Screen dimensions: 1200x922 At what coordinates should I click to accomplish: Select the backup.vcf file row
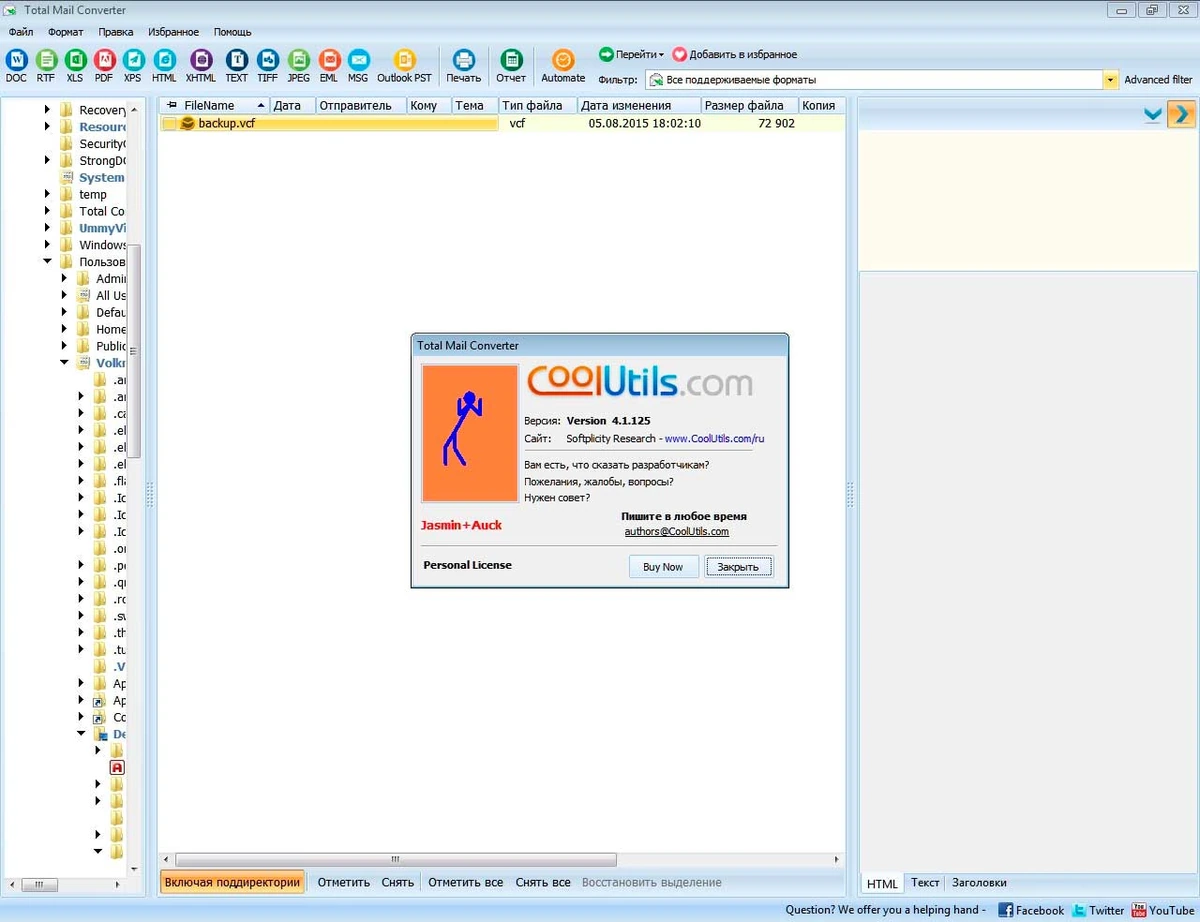pos(502,124)
